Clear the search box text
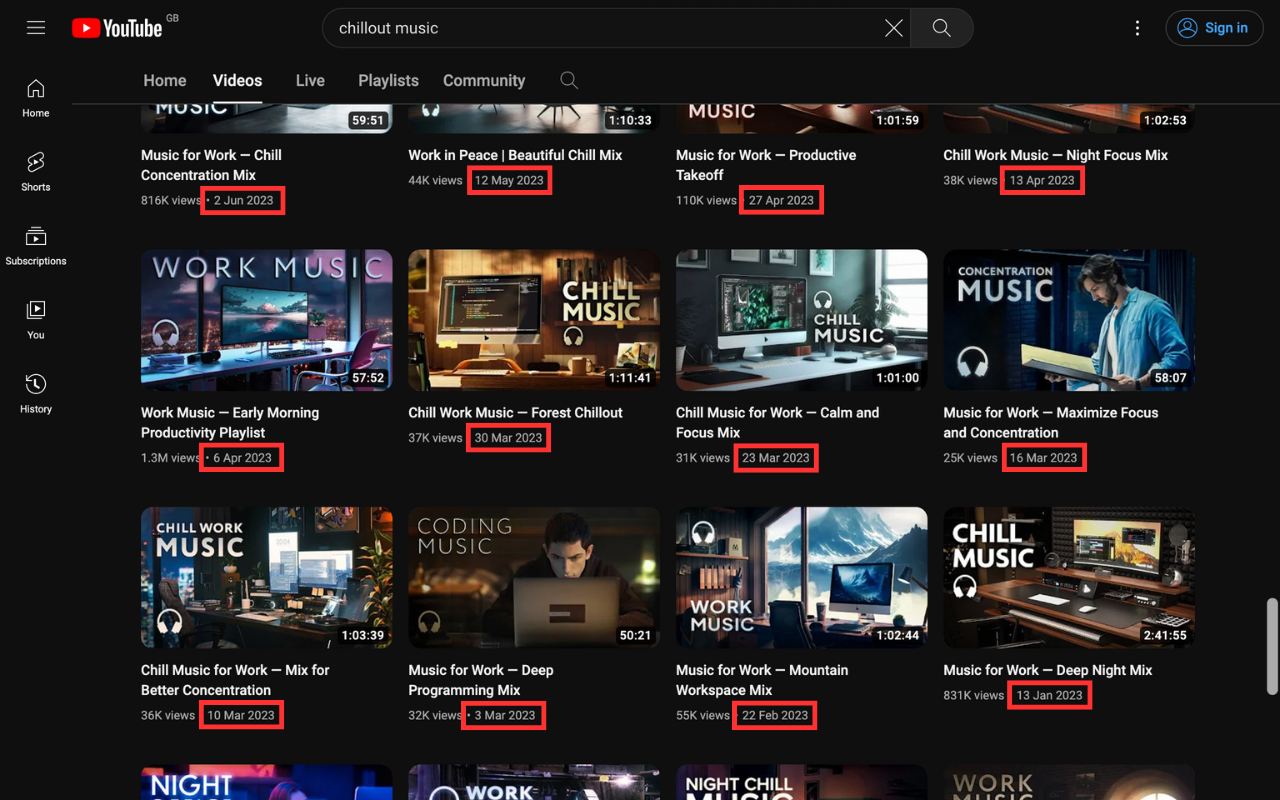 pos(893,28)
